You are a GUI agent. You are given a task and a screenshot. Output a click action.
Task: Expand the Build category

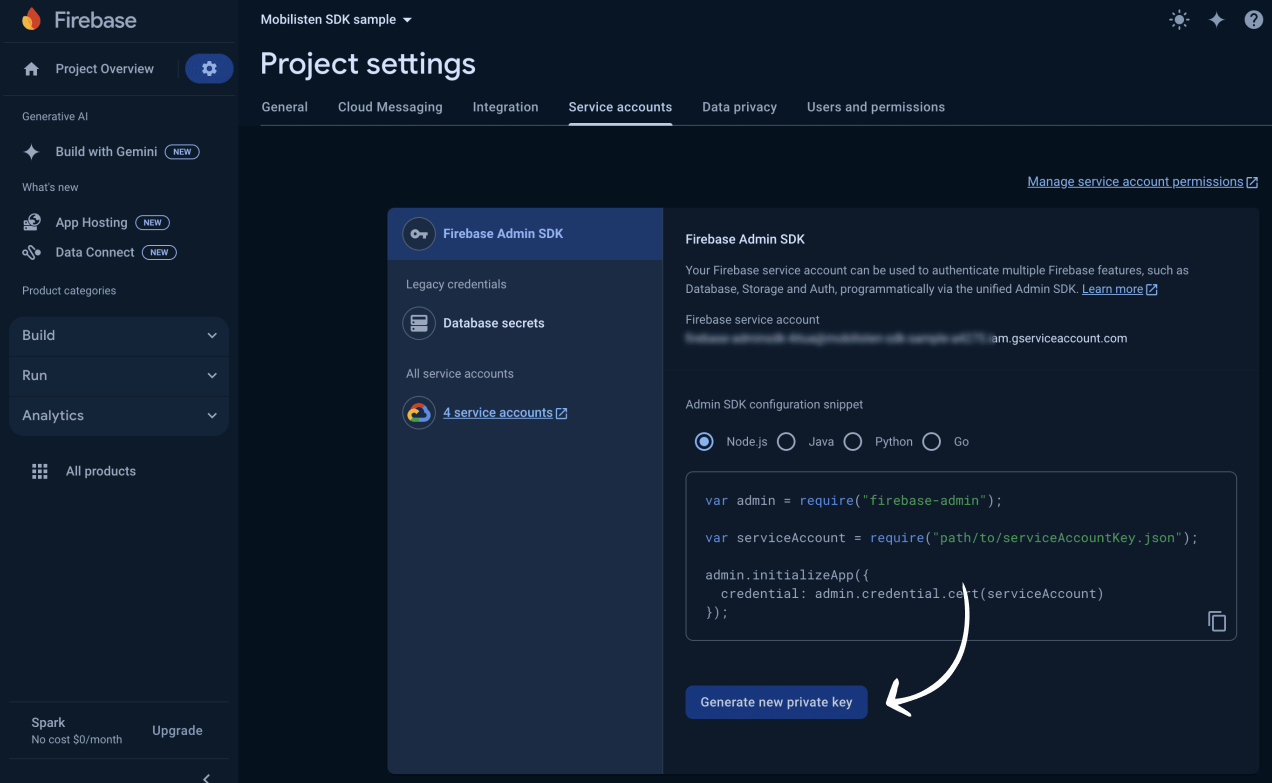[118, 336]
